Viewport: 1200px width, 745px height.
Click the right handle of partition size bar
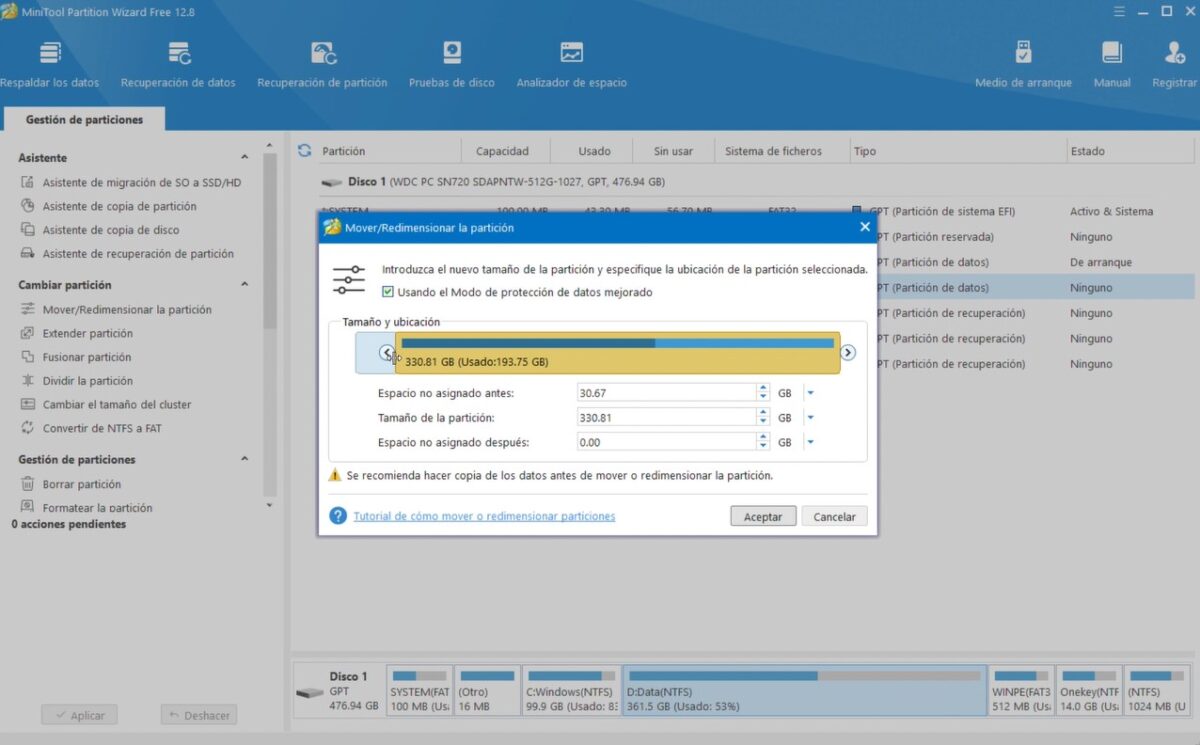click(847, 352)
